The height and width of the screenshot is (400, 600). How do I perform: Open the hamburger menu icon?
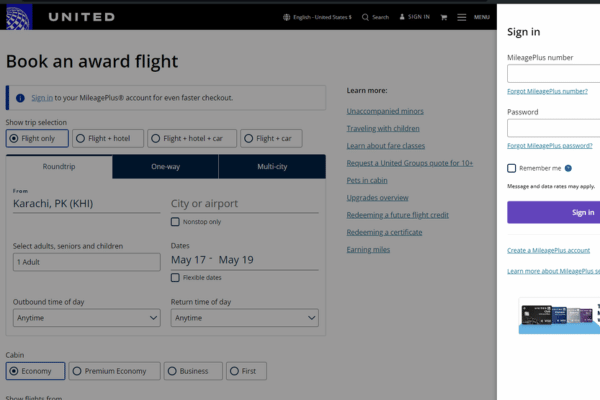pos(462,17)
